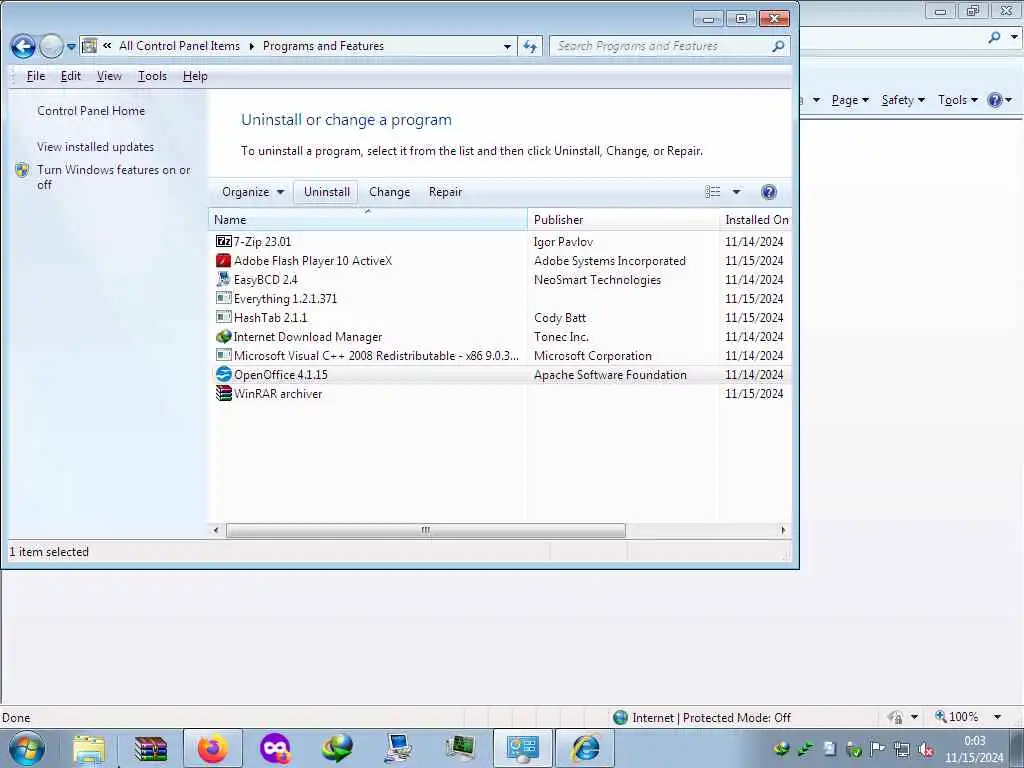Open the view options dropdown arrow
The height and width of the screenshot is (768, 1024).
click(736, 192)
